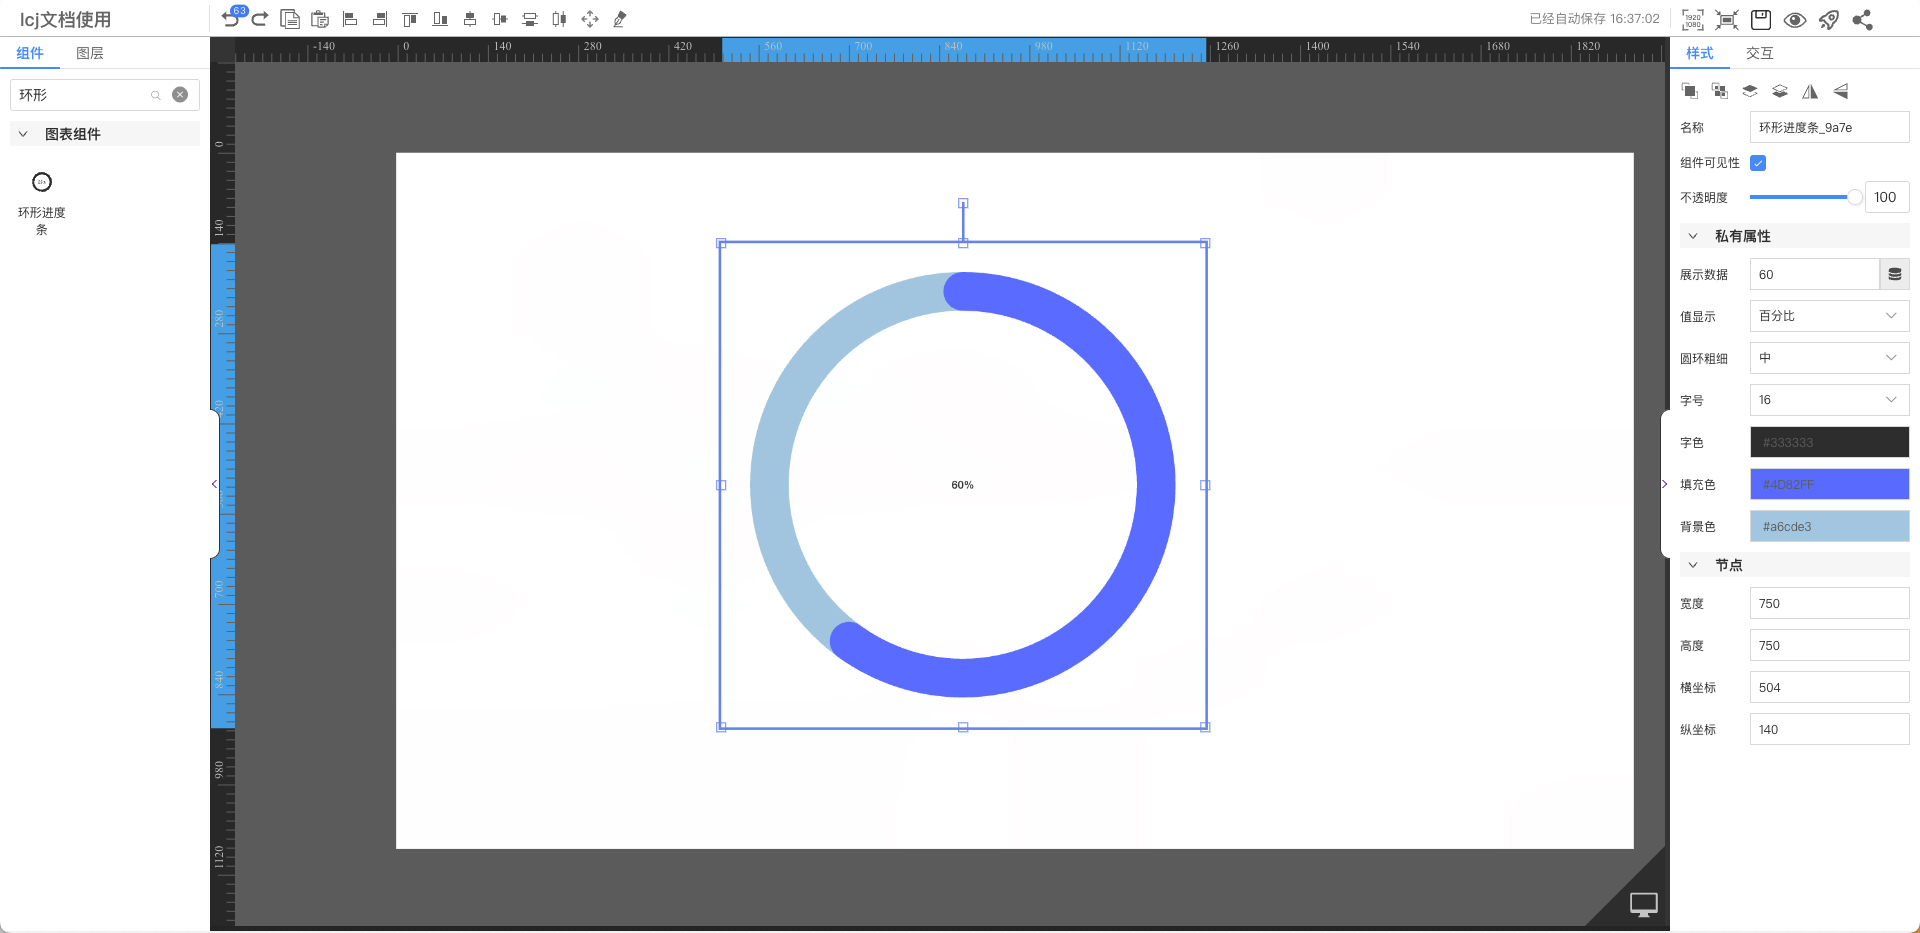Open the 填充色 color swatch
The height and width of the screenshot is (933, 1920).
pyautogui.click(x=1829, y=484)
